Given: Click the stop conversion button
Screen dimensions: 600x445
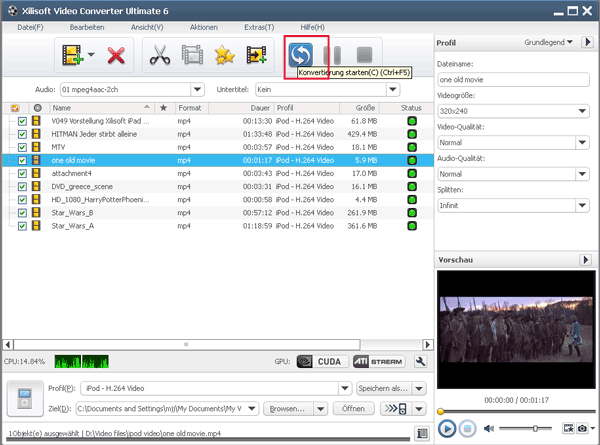Looking at the screenshot, I should coord(364,55).
